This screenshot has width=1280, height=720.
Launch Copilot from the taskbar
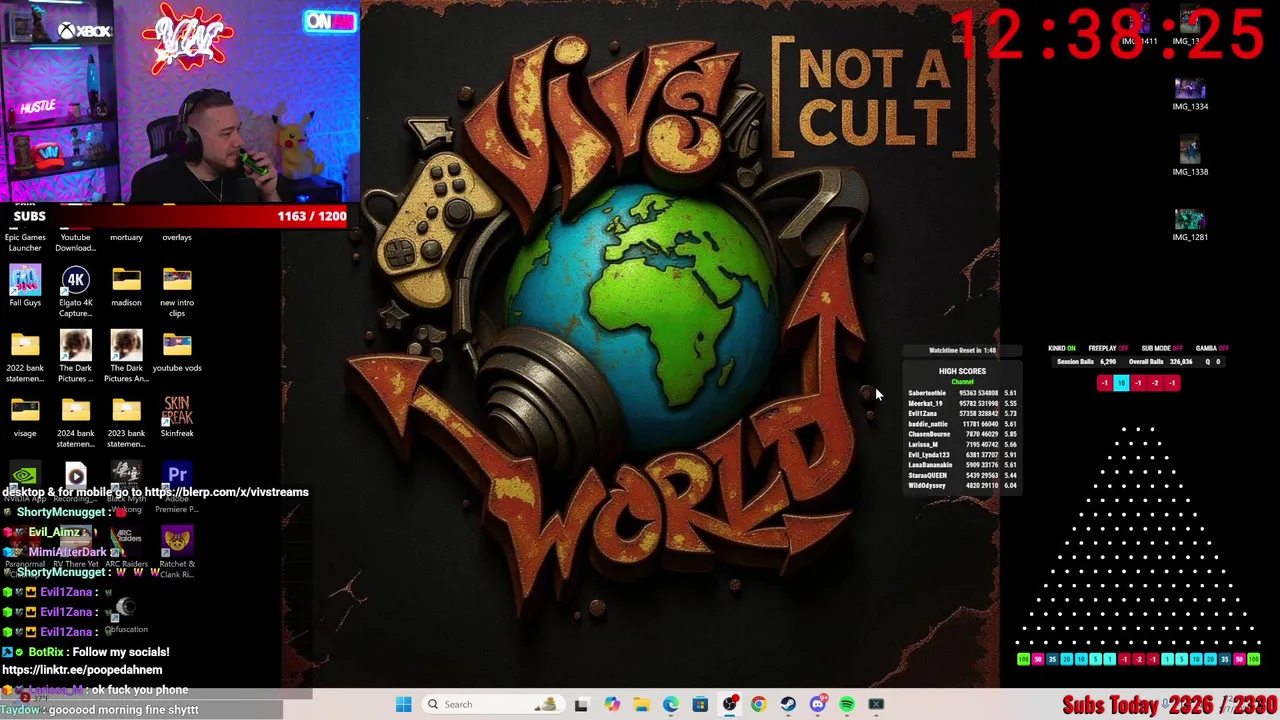[611, 704]
